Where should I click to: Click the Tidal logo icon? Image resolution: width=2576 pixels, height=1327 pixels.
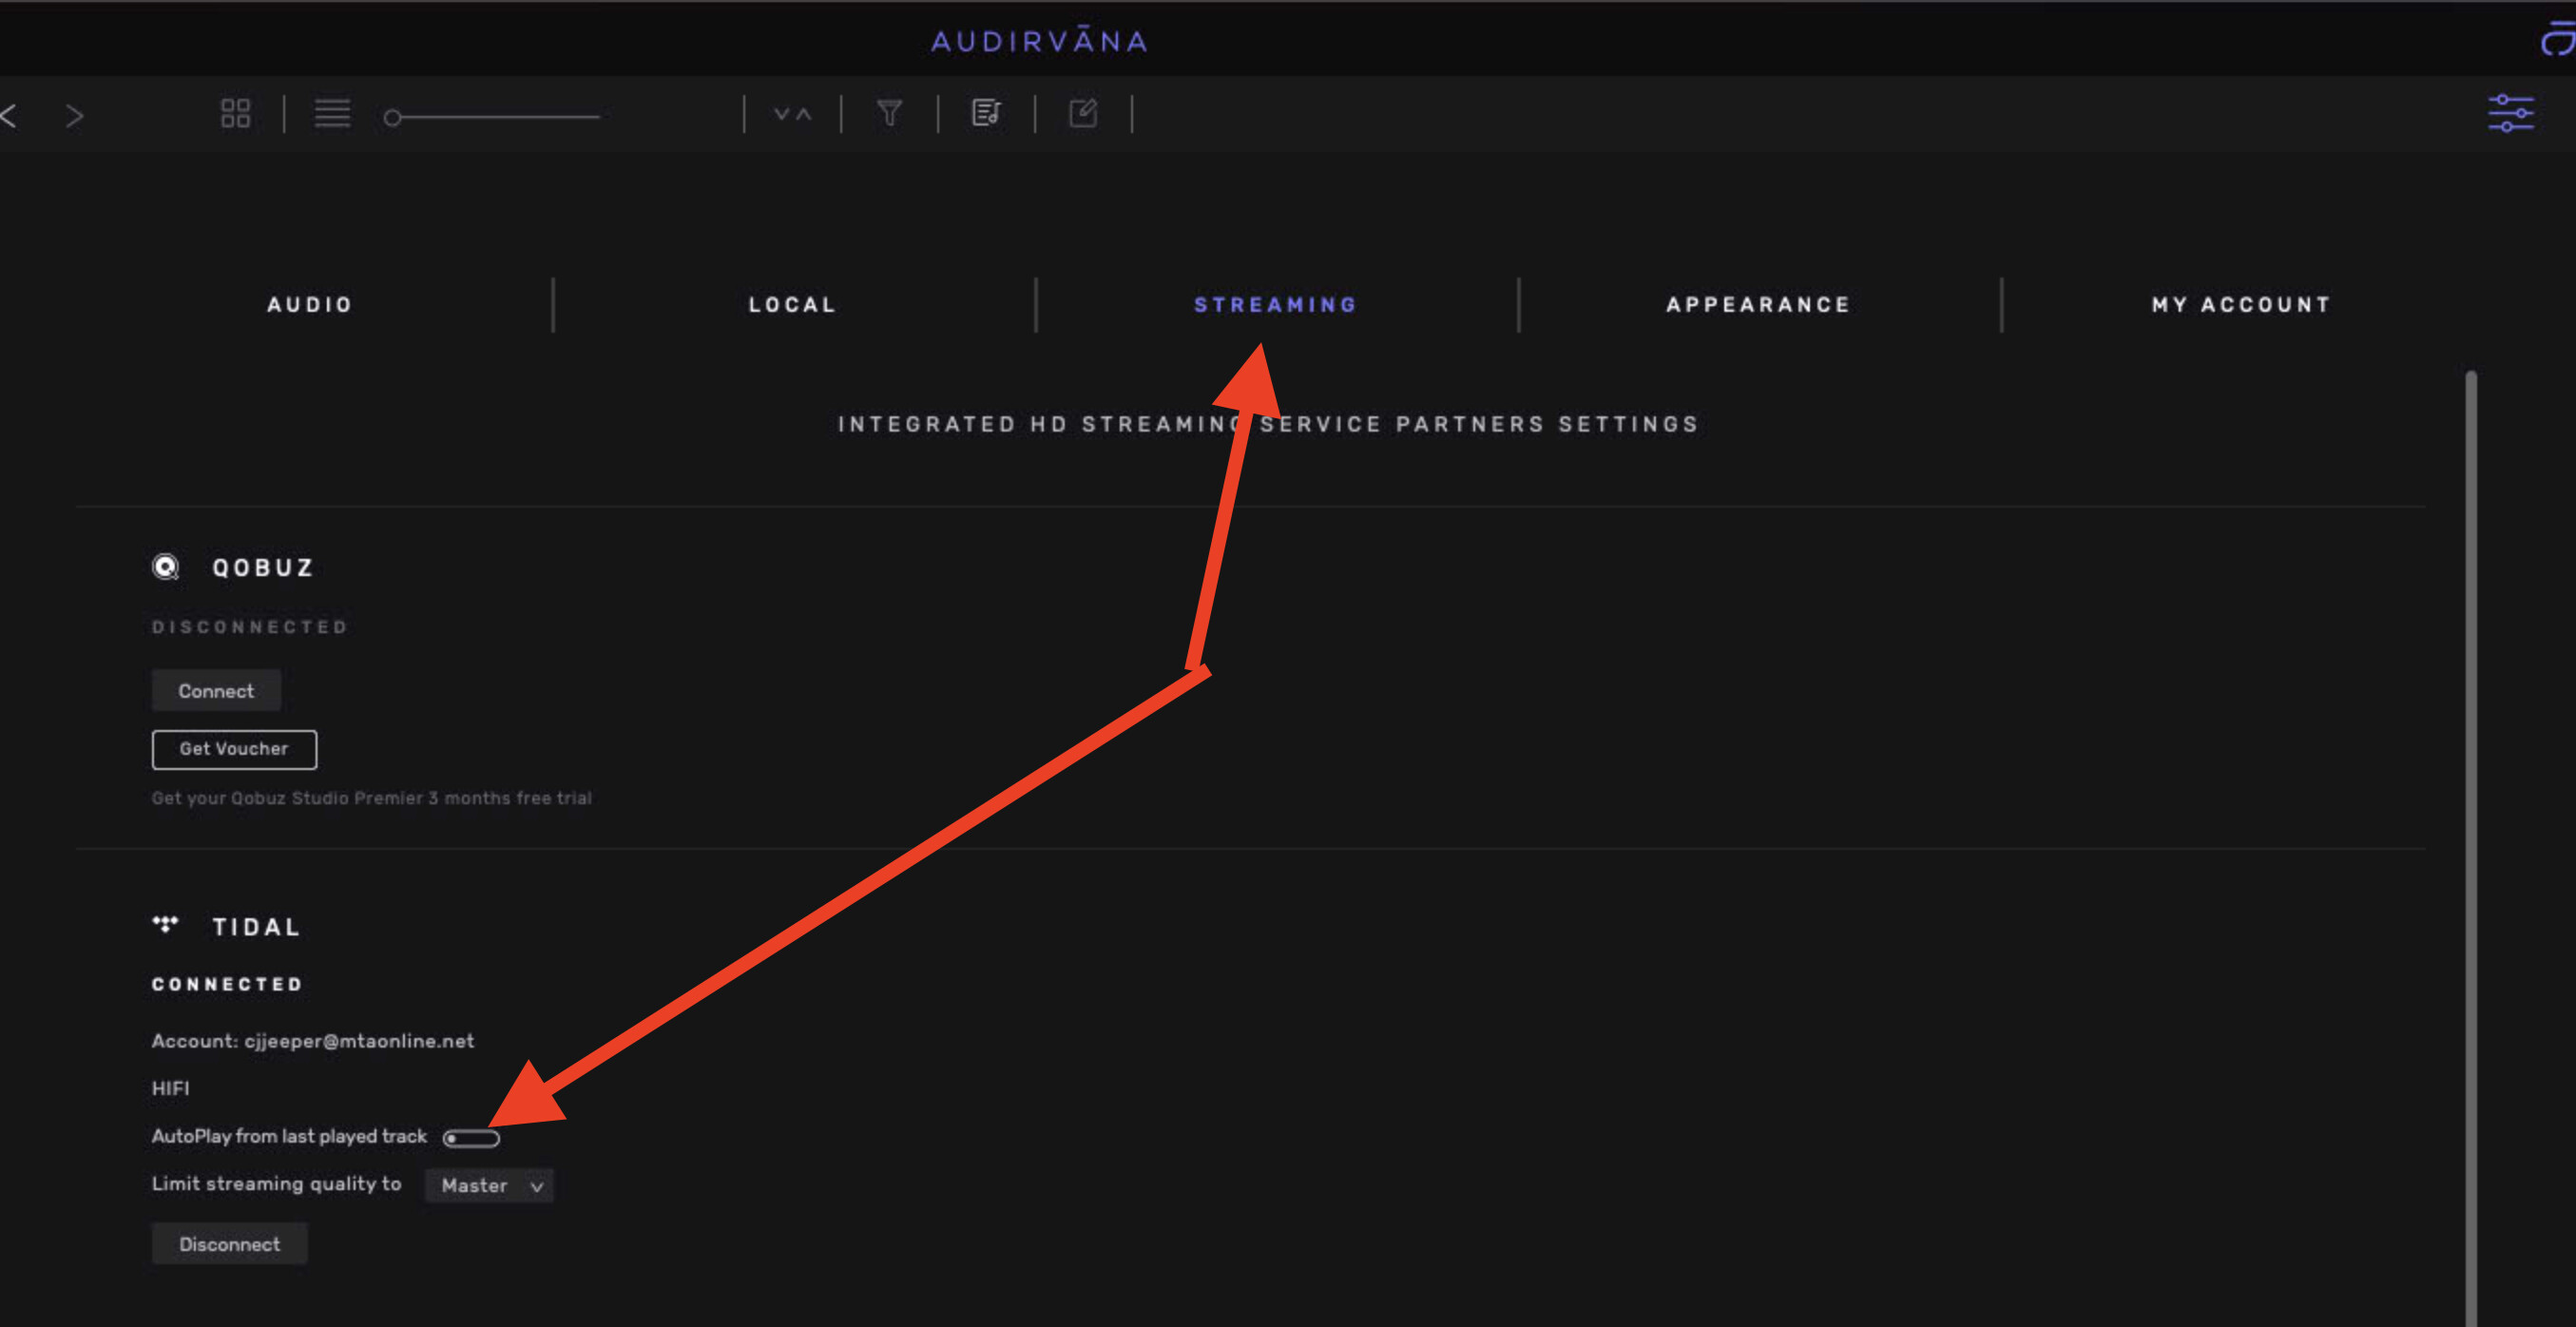165,925
